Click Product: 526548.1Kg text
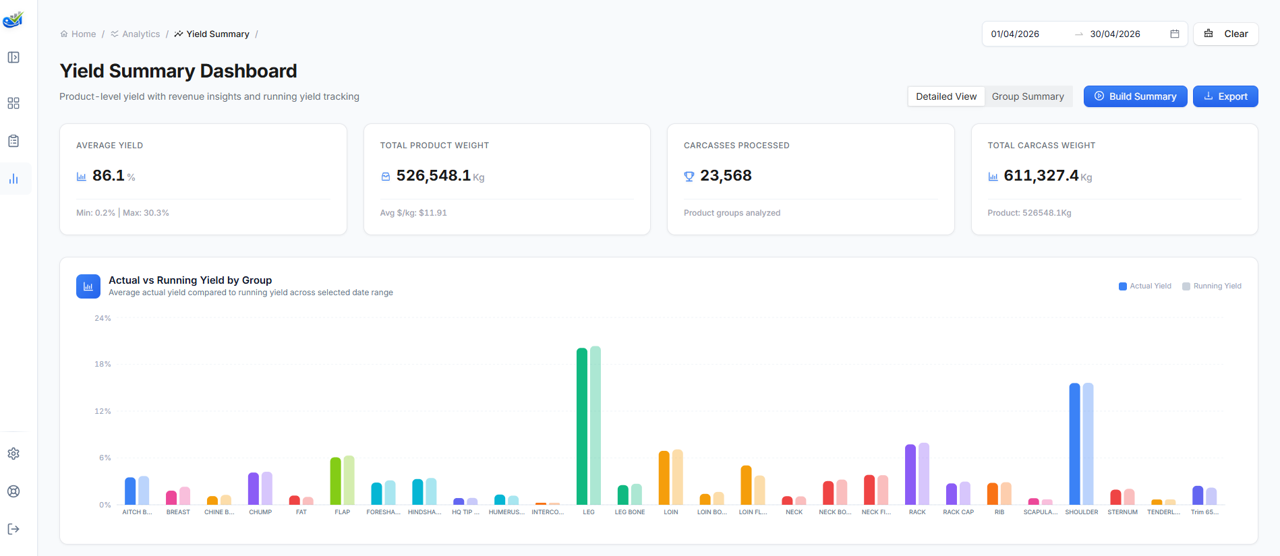Image resolution: width=1280 pixels, height=556 pixels. point(1029,213)
